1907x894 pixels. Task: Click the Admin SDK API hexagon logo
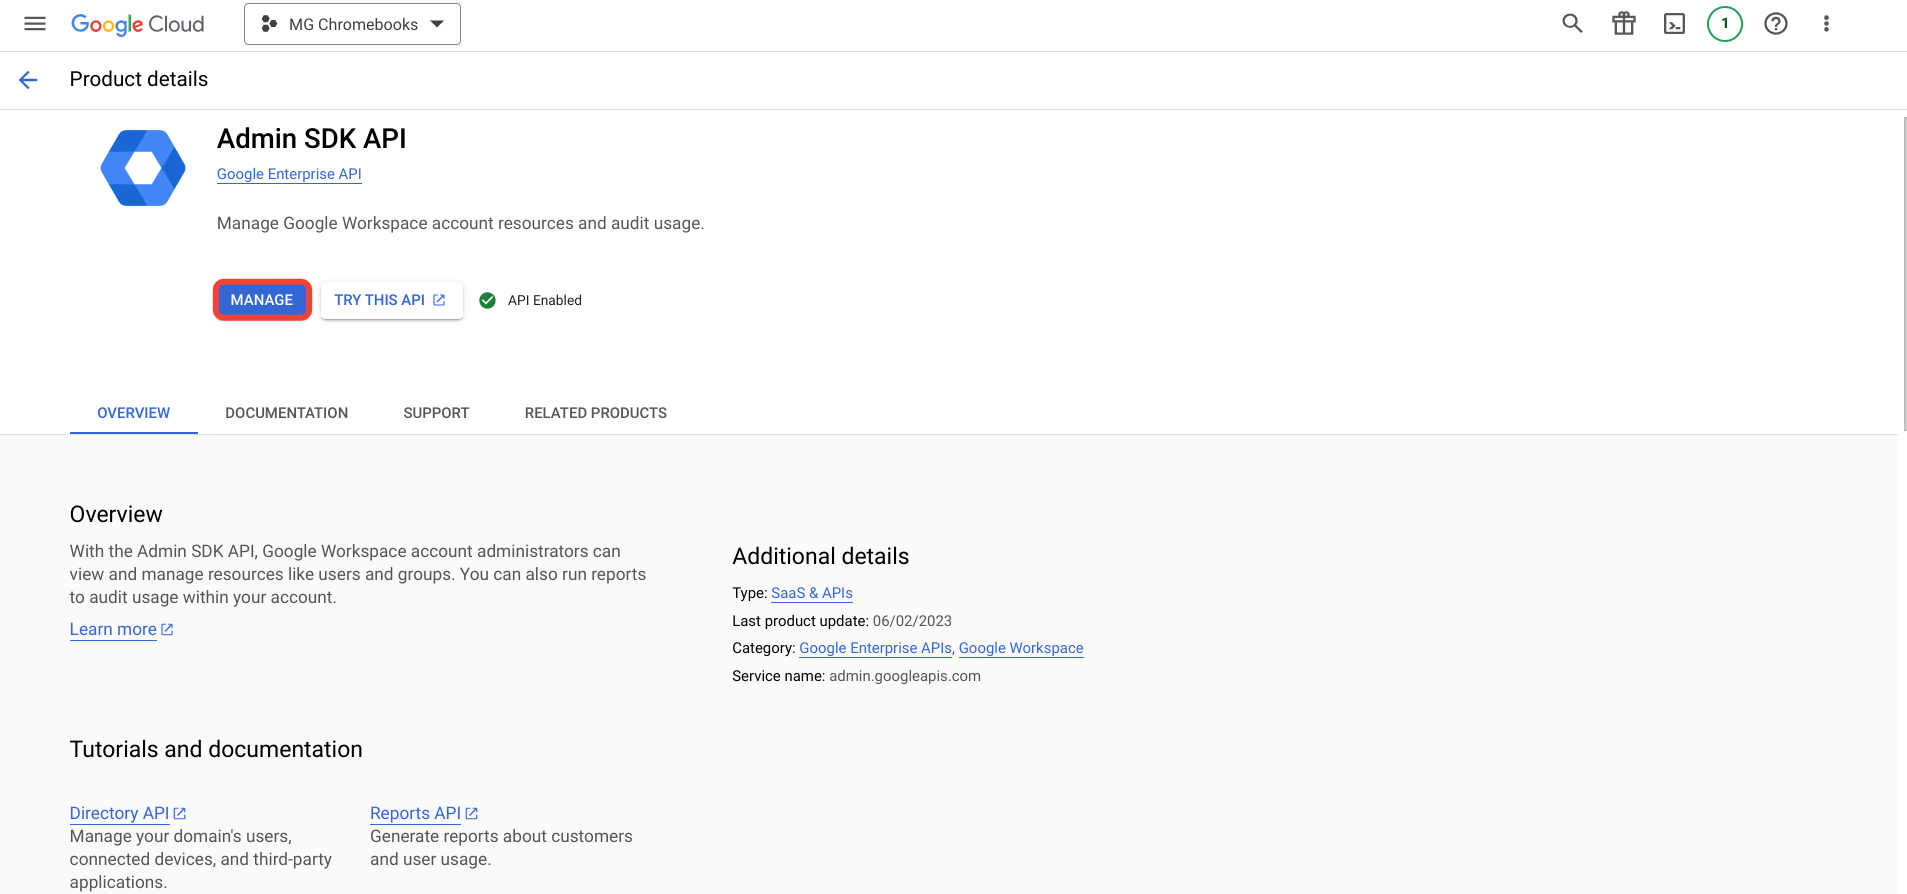tap(143, 168)
